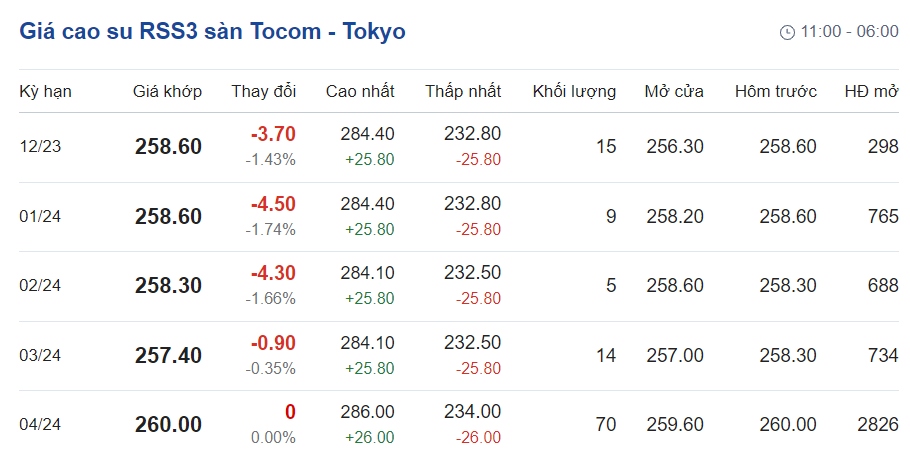Viewport: 910px width, 455px height.
Task: Click the Thay đổi column header
Action: coord(264,92)
